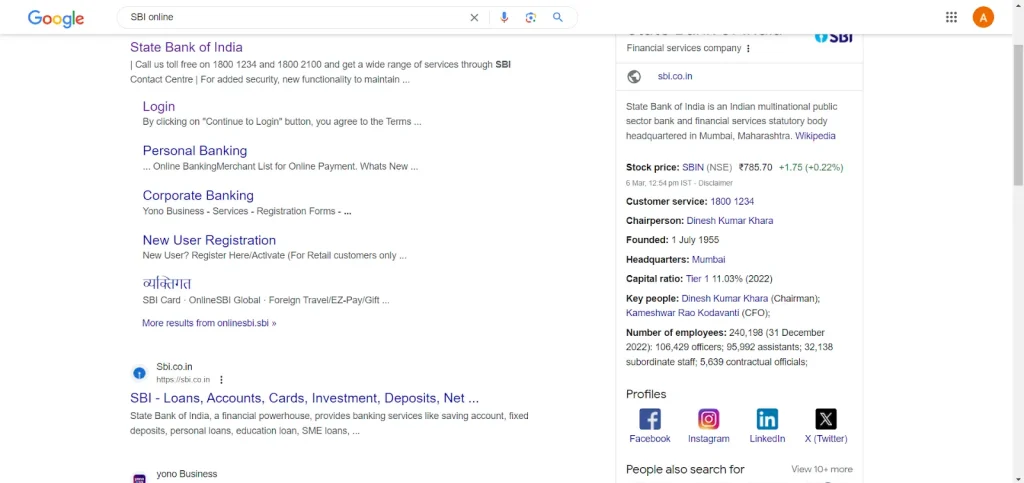Open the Personal Banking sitelink
The width and height of the screenshot is (1024, 483).
[x=195, y=151]
